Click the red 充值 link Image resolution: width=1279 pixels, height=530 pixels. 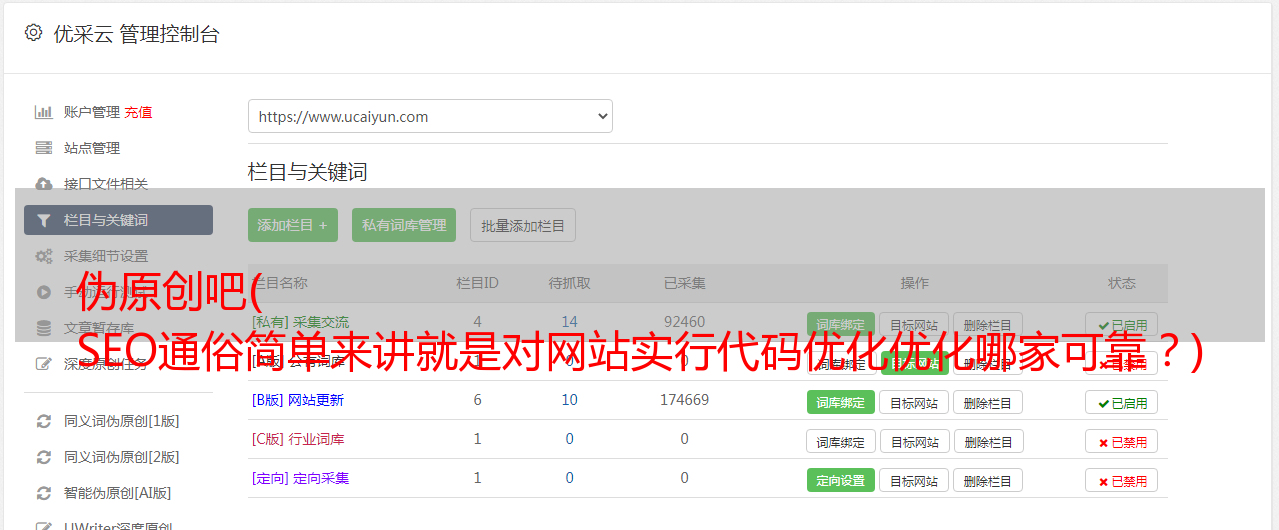(x=139, y=112)
